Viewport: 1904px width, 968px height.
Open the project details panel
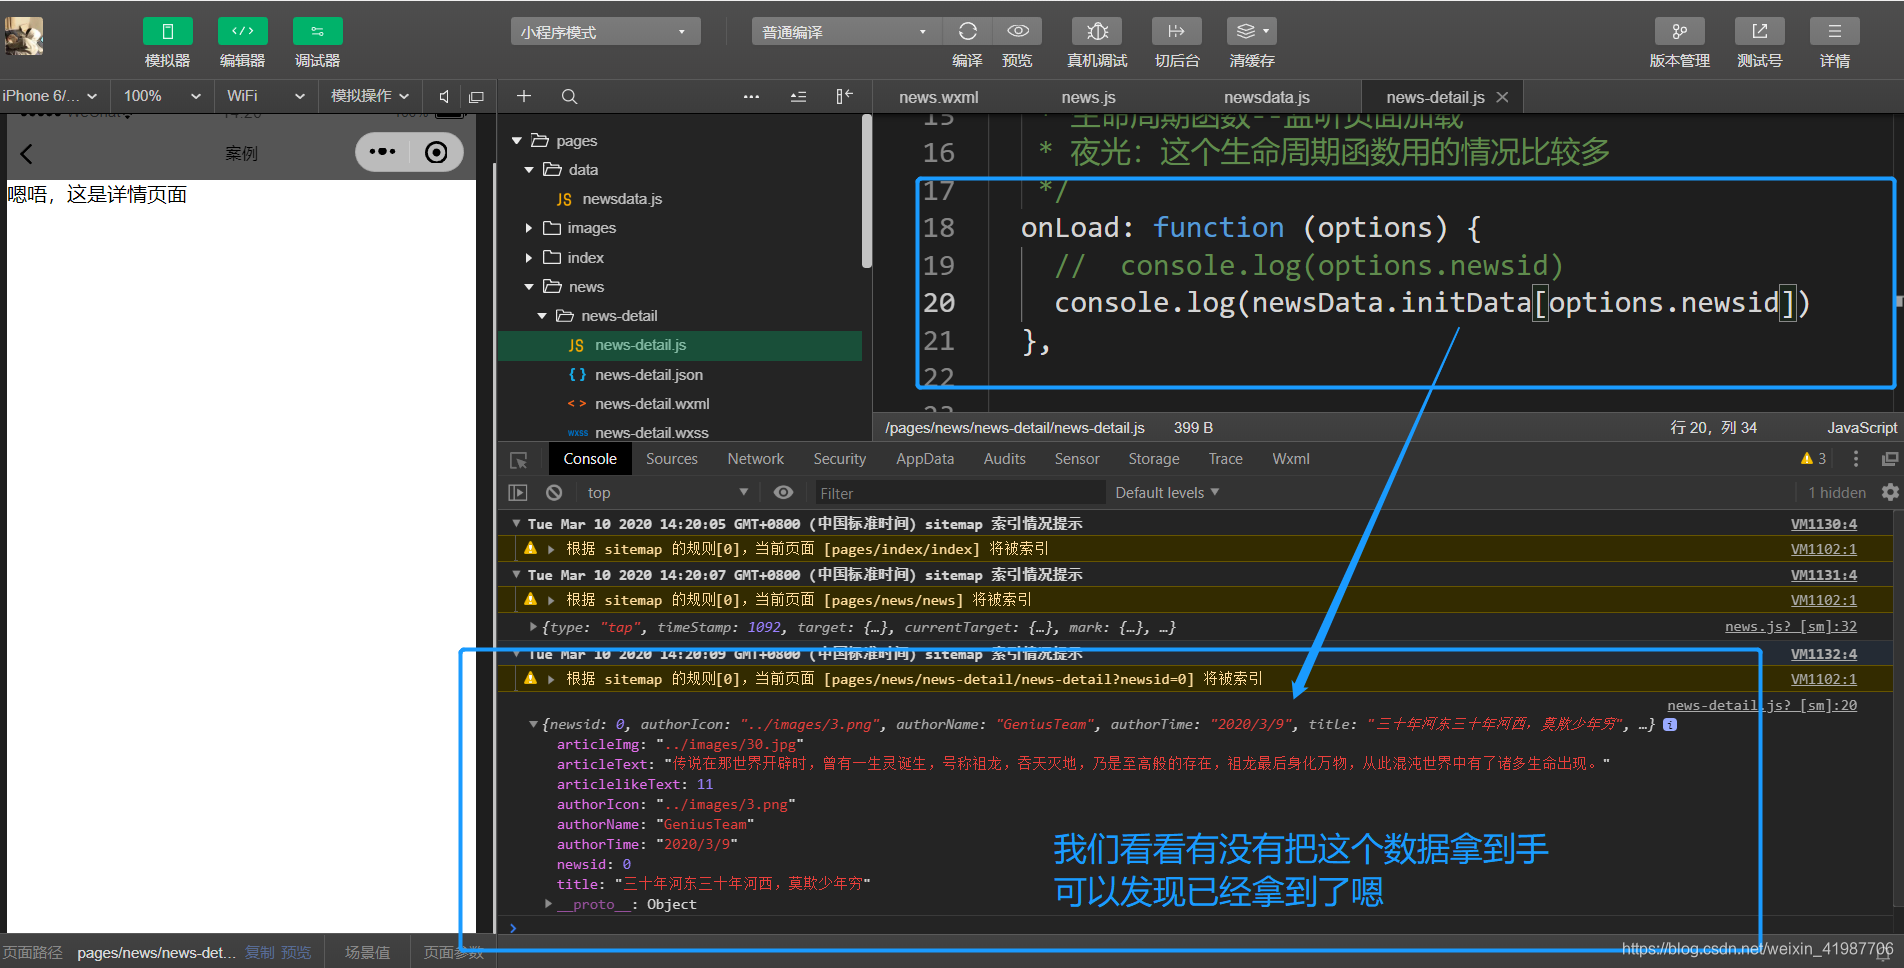coord(1834,31)
